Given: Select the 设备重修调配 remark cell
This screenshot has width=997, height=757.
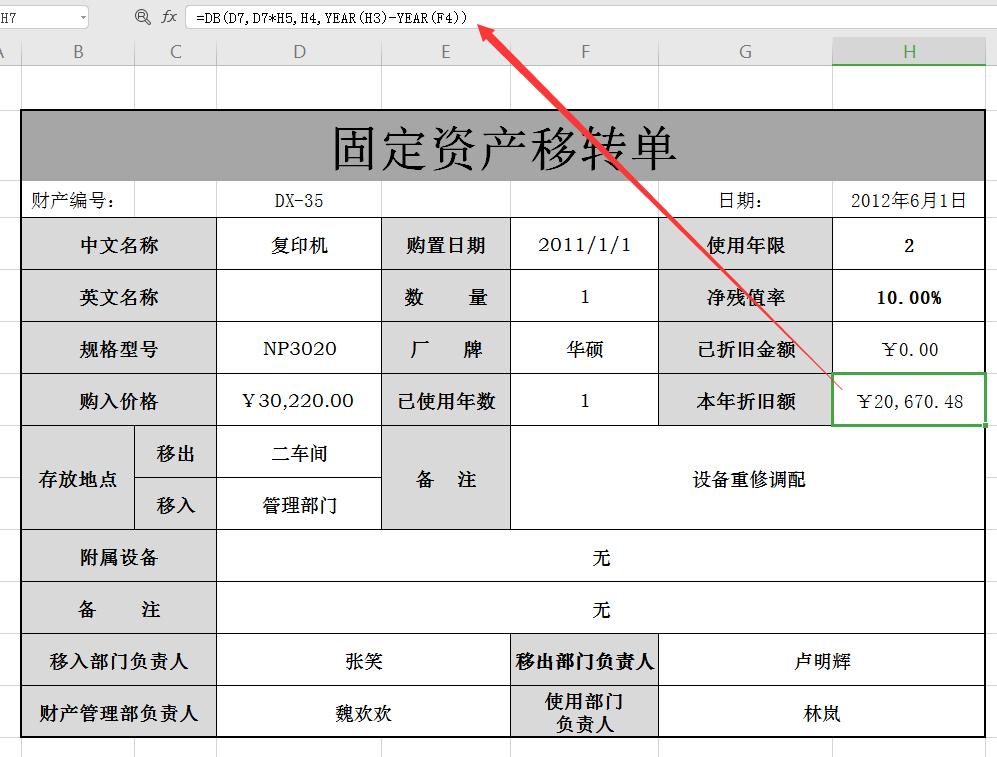Looking at the screenshot, I should [745, 479].
